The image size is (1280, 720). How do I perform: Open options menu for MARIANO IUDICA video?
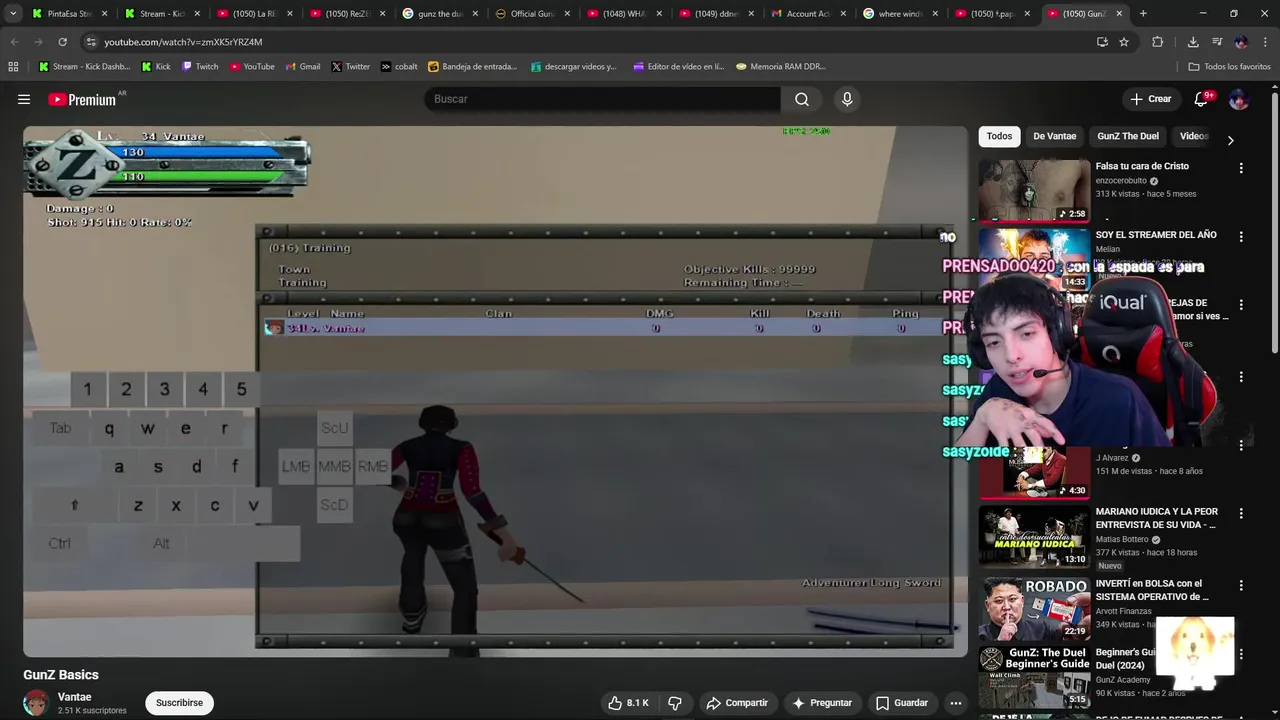1241,514
